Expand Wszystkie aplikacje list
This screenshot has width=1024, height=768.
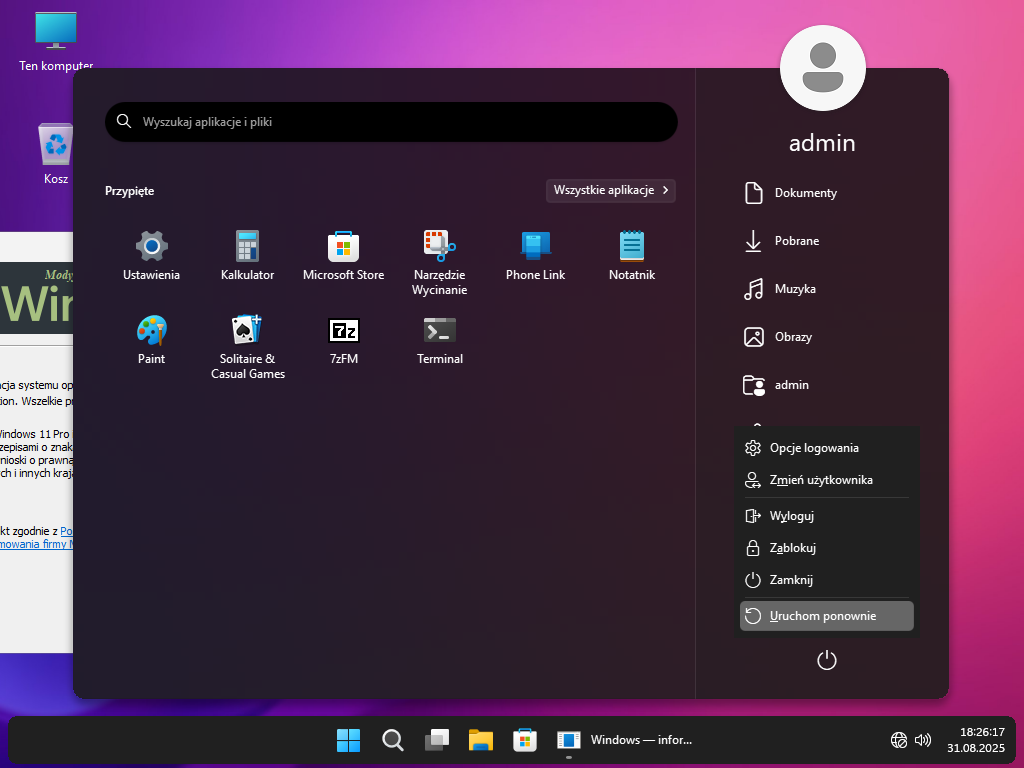[610, 190]
